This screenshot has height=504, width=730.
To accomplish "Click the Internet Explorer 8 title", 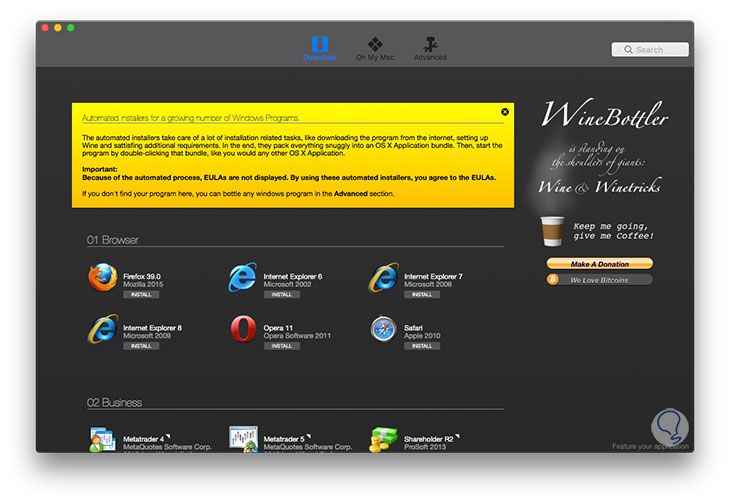I will point(152,328).
